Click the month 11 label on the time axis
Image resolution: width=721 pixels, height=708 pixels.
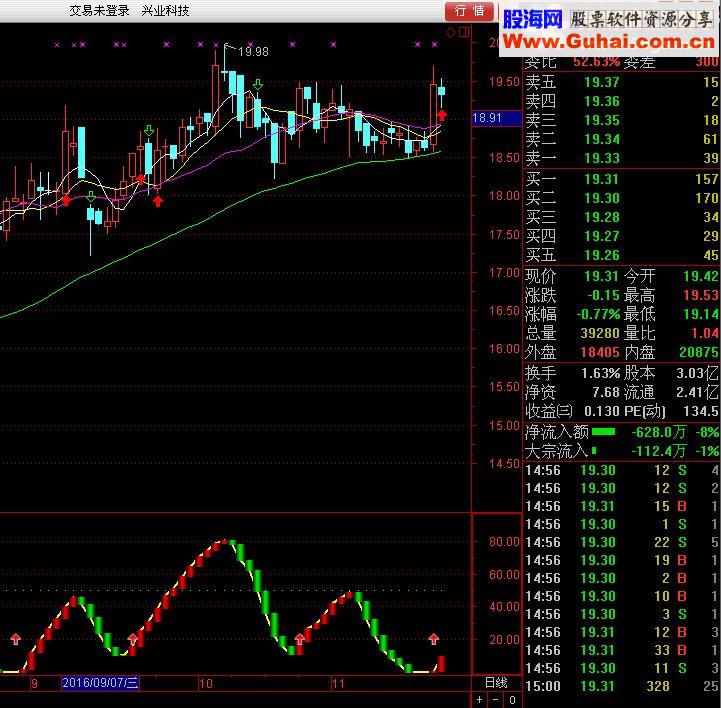[x=338, y=684]
